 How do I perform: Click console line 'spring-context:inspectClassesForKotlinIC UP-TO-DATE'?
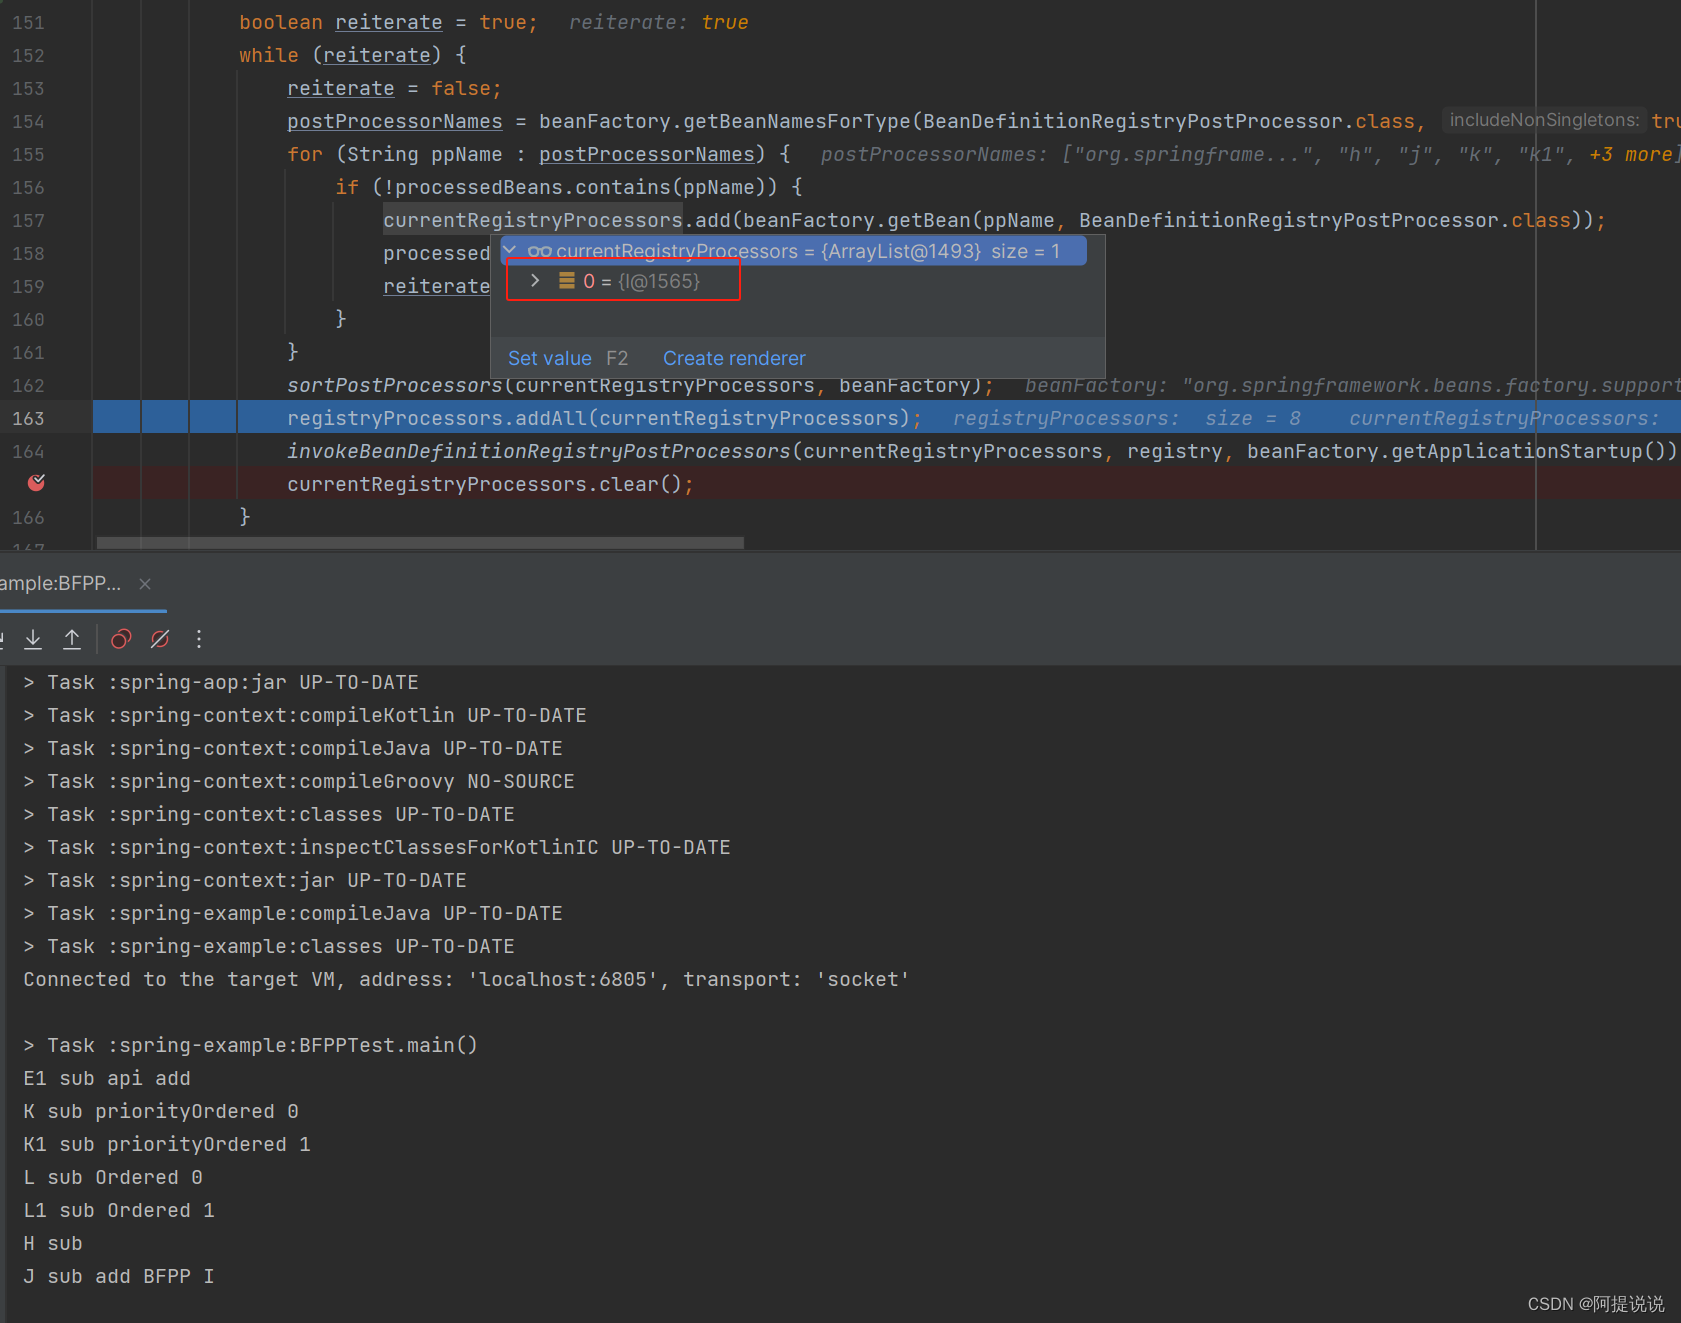377,847
